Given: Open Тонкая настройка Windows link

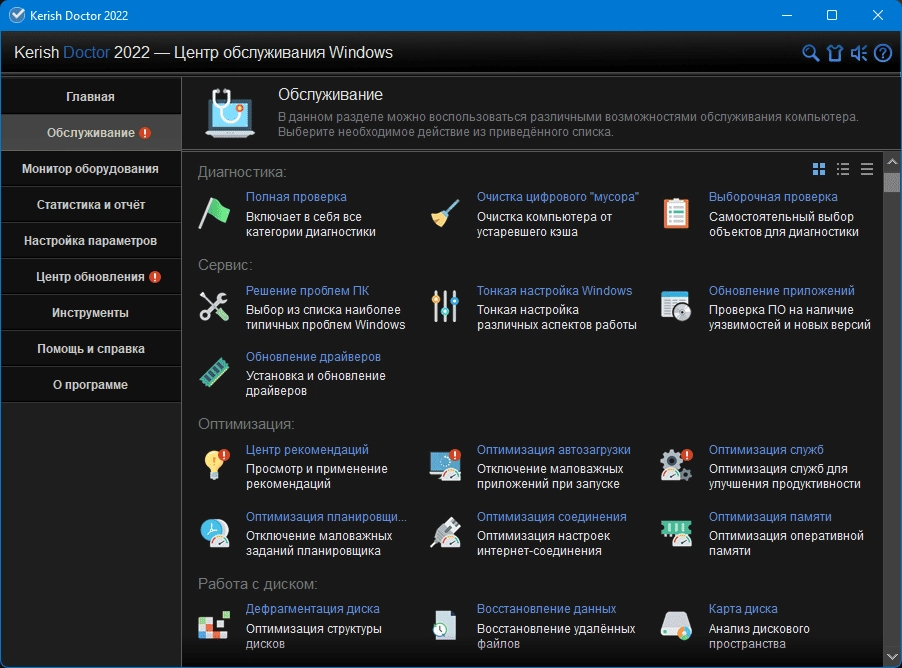Looking at the screenshot, I should [x=555, y=291].
